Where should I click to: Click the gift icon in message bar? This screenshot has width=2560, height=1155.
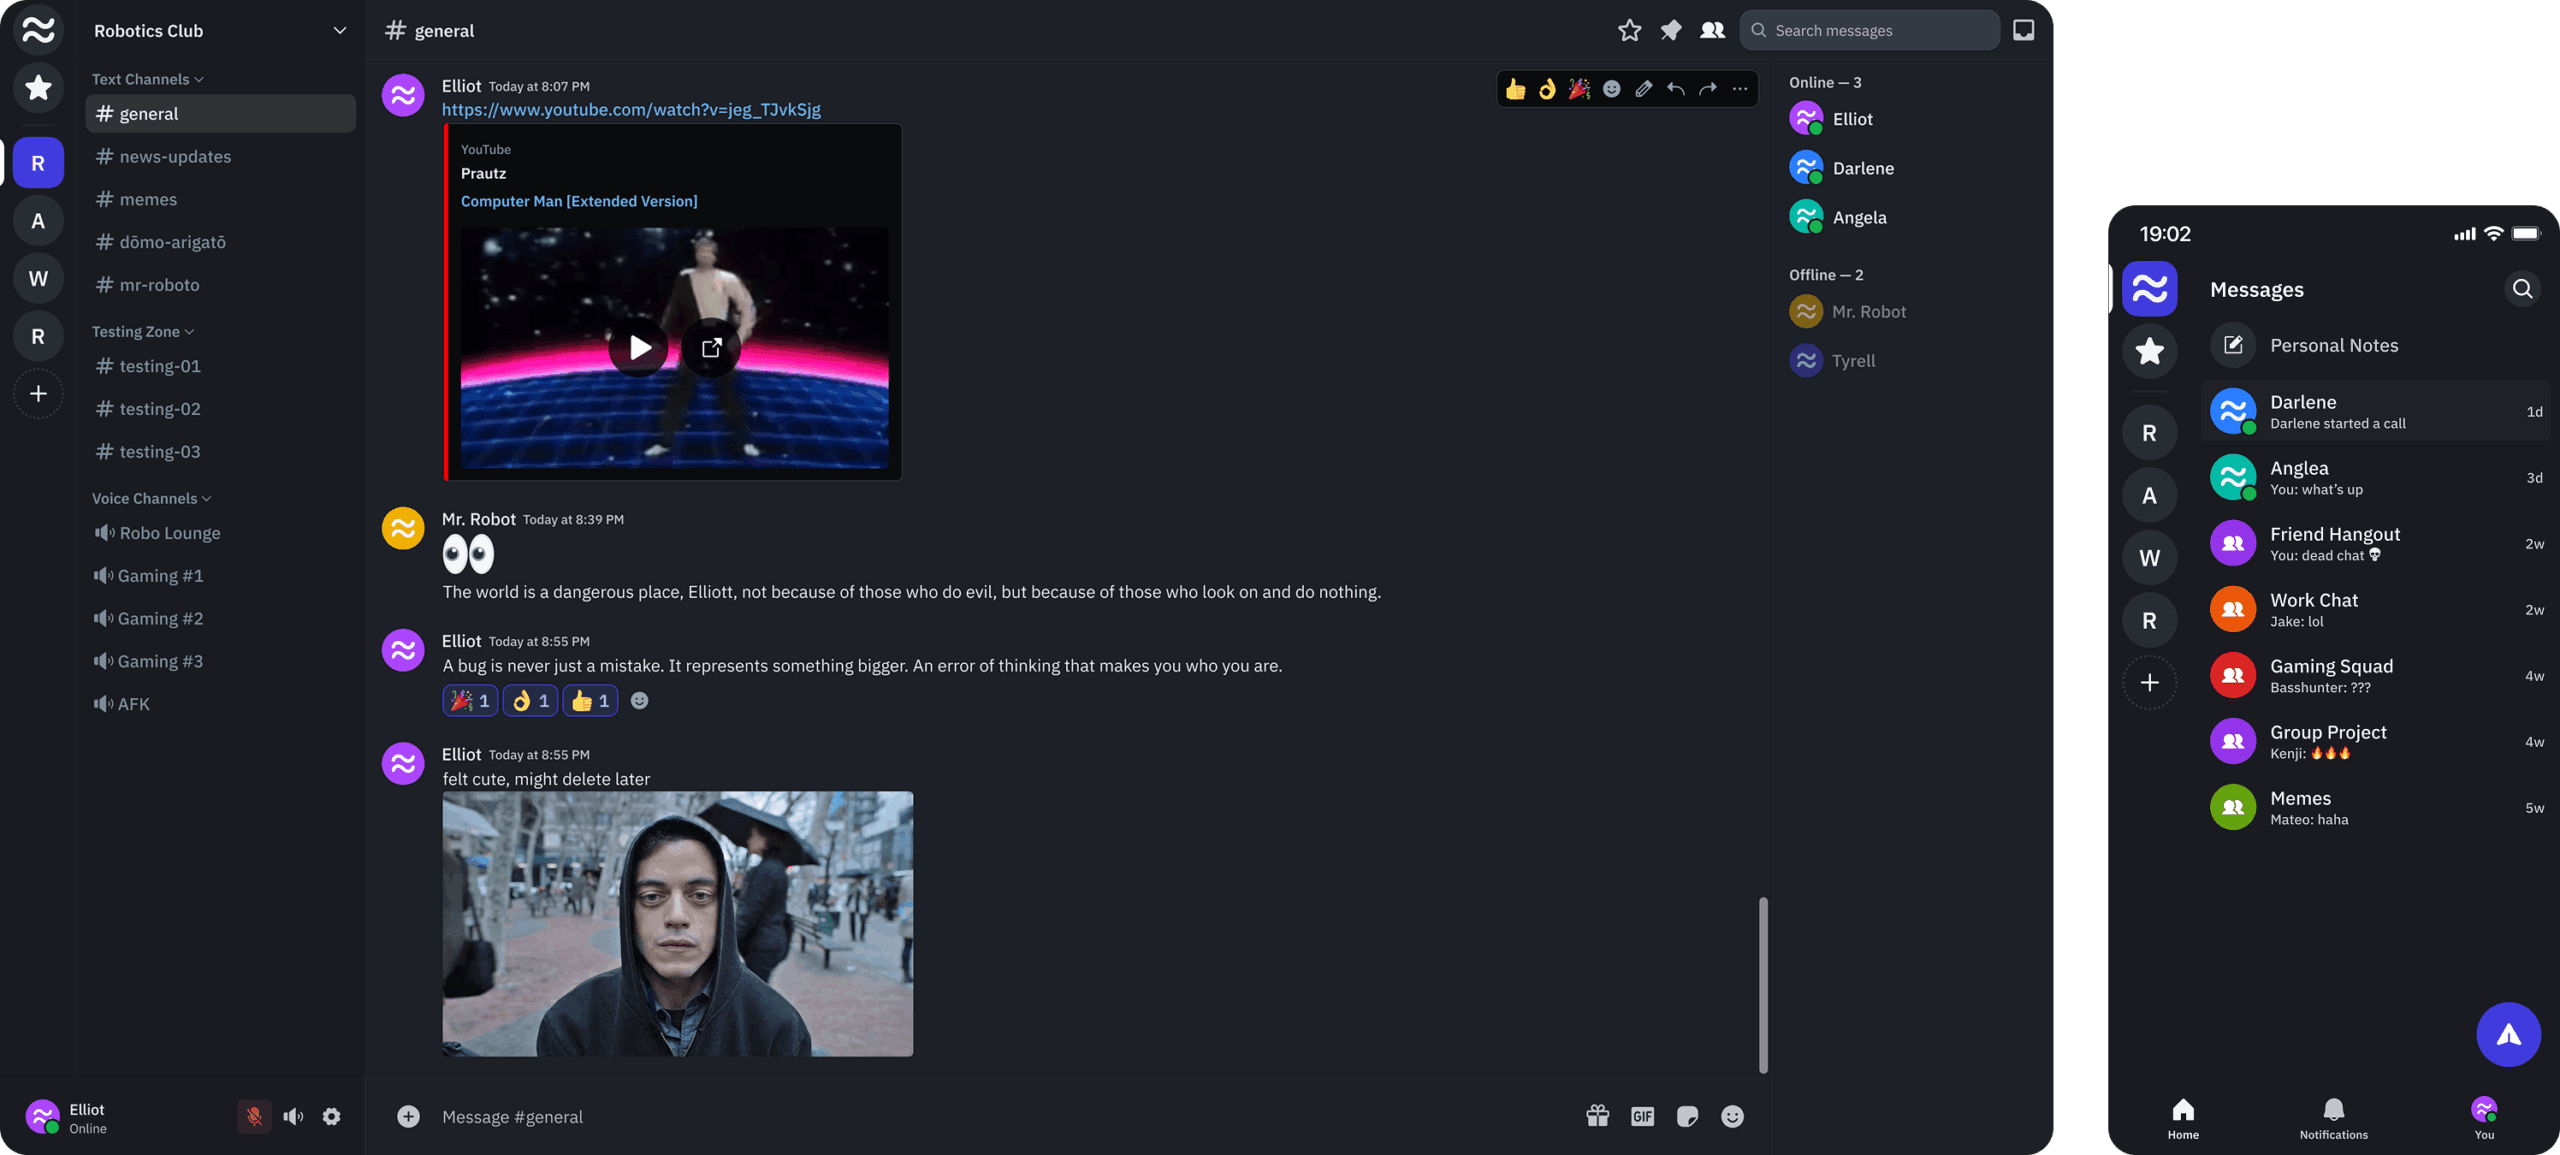click(x=1597, y=1116)
